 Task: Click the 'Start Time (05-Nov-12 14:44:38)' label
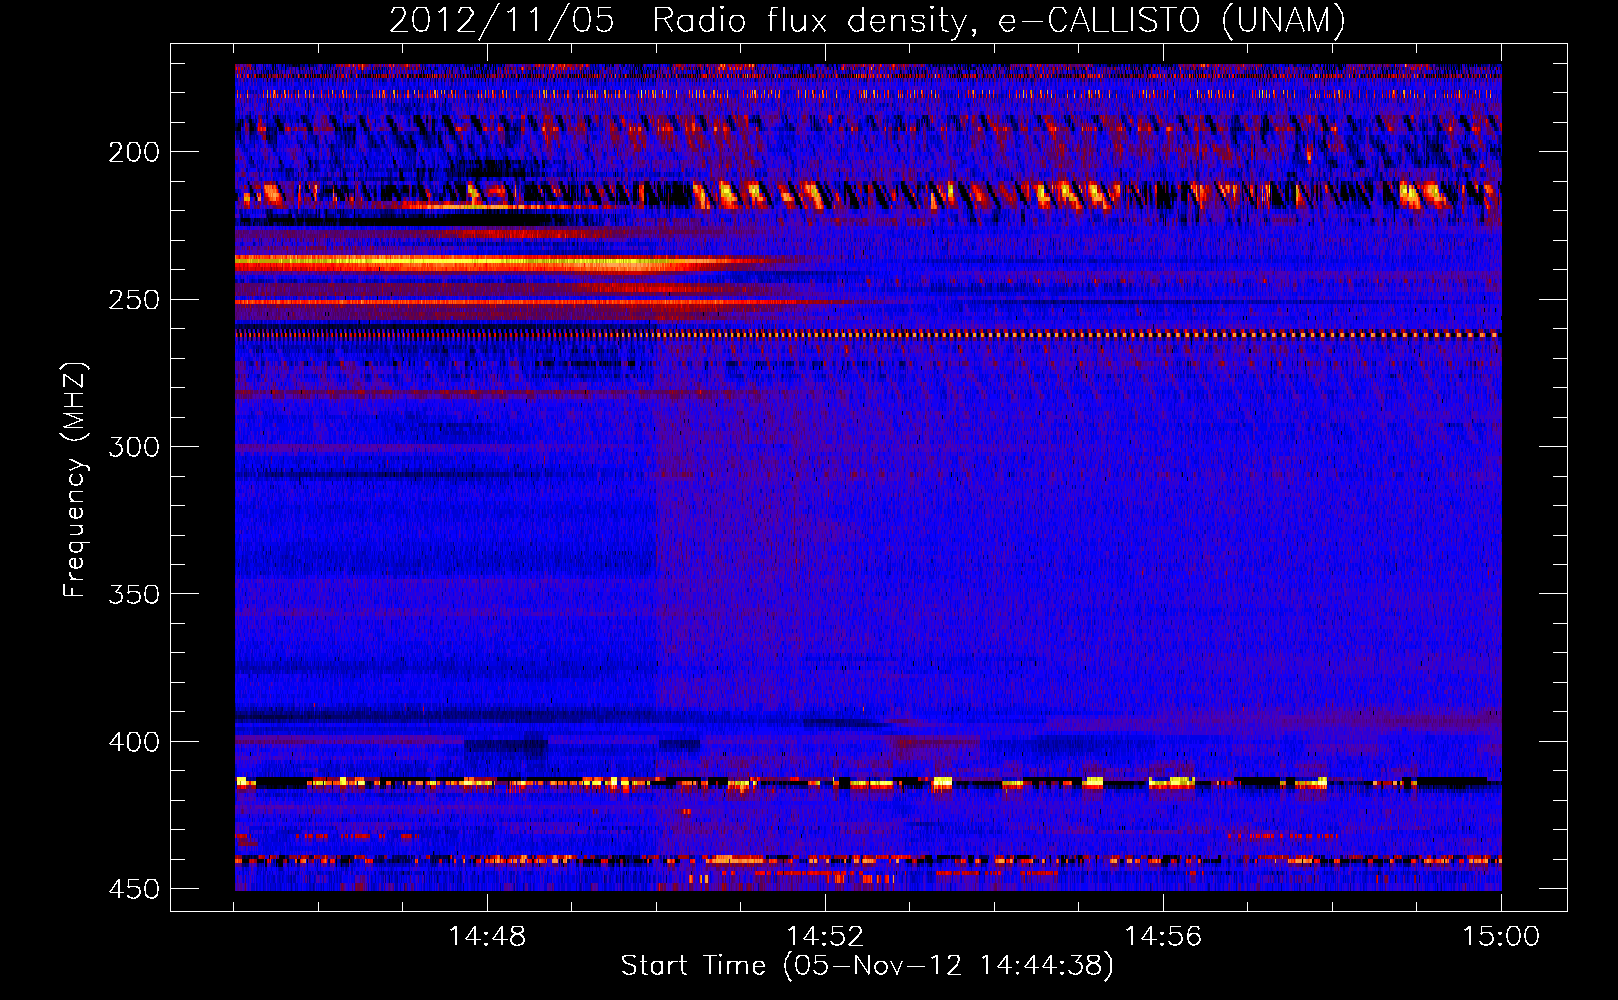point(867,966)
